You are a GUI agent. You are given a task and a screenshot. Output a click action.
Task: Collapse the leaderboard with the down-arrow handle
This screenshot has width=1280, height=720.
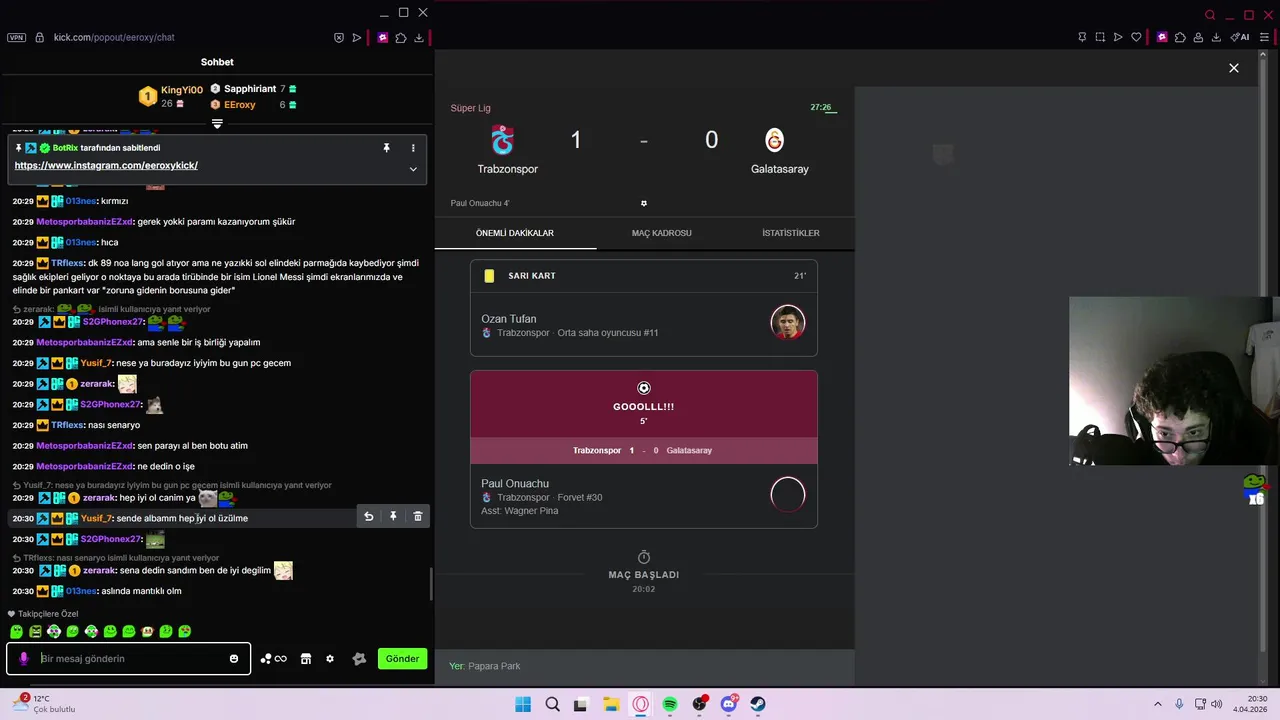217,124
